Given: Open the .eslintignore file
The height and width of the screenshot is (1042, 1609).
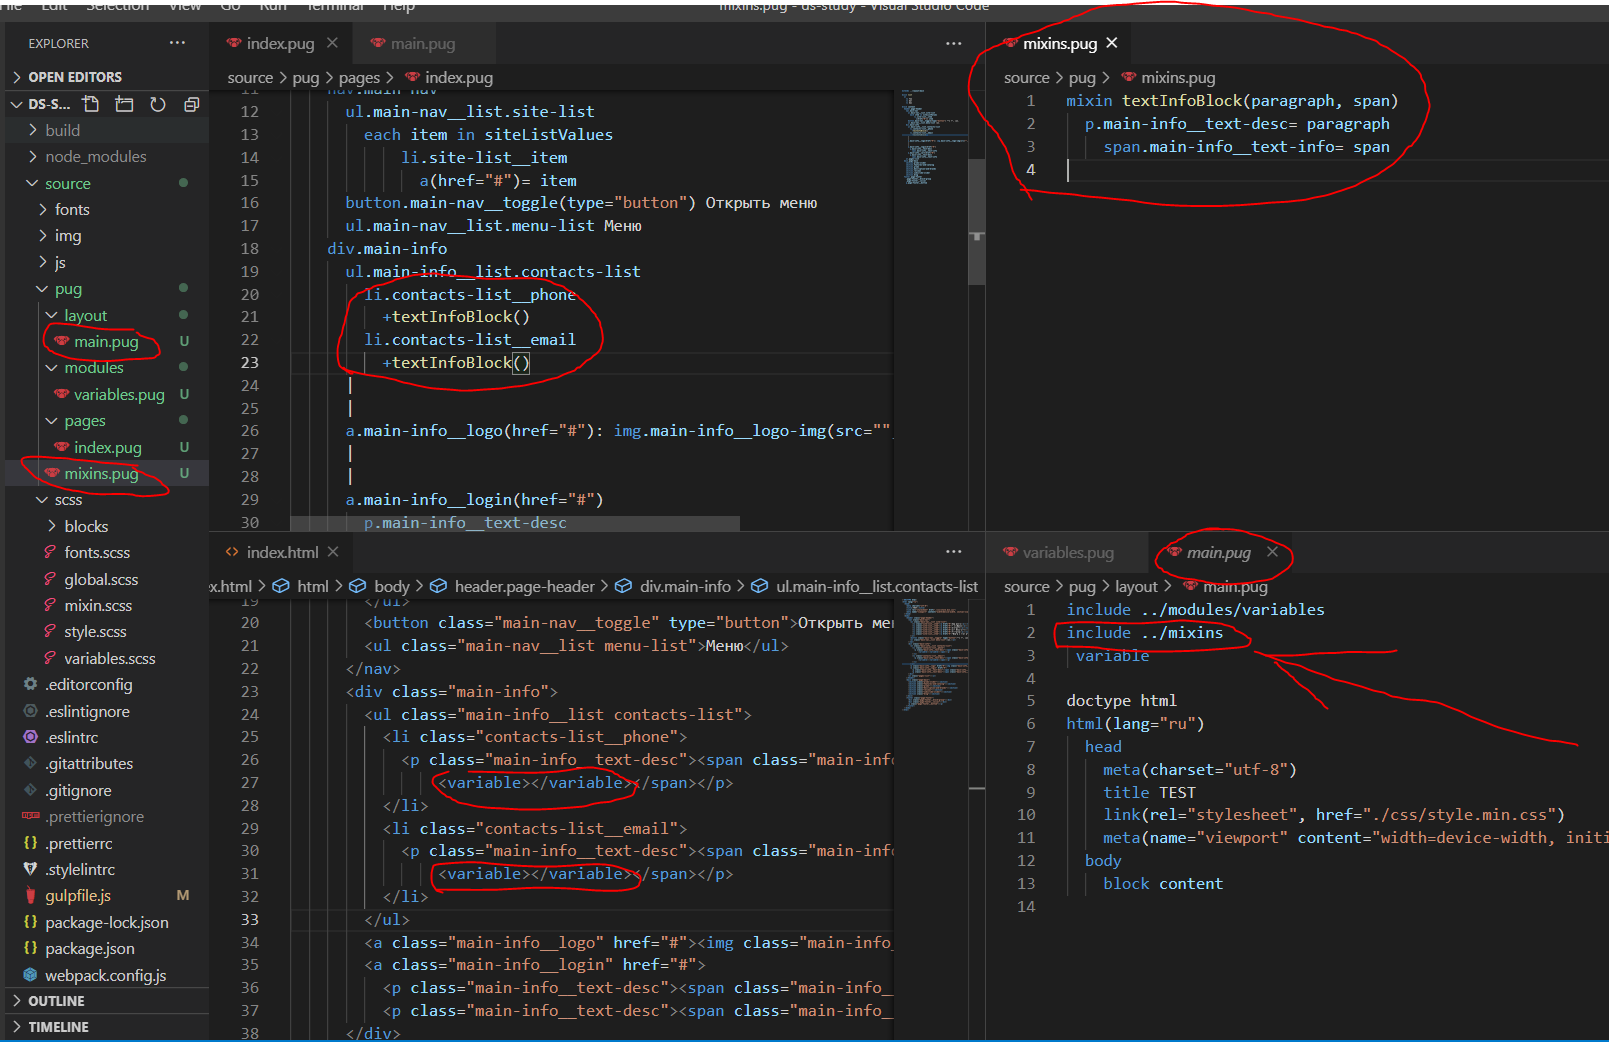Looking at the screenshot, I should point(87,711).
